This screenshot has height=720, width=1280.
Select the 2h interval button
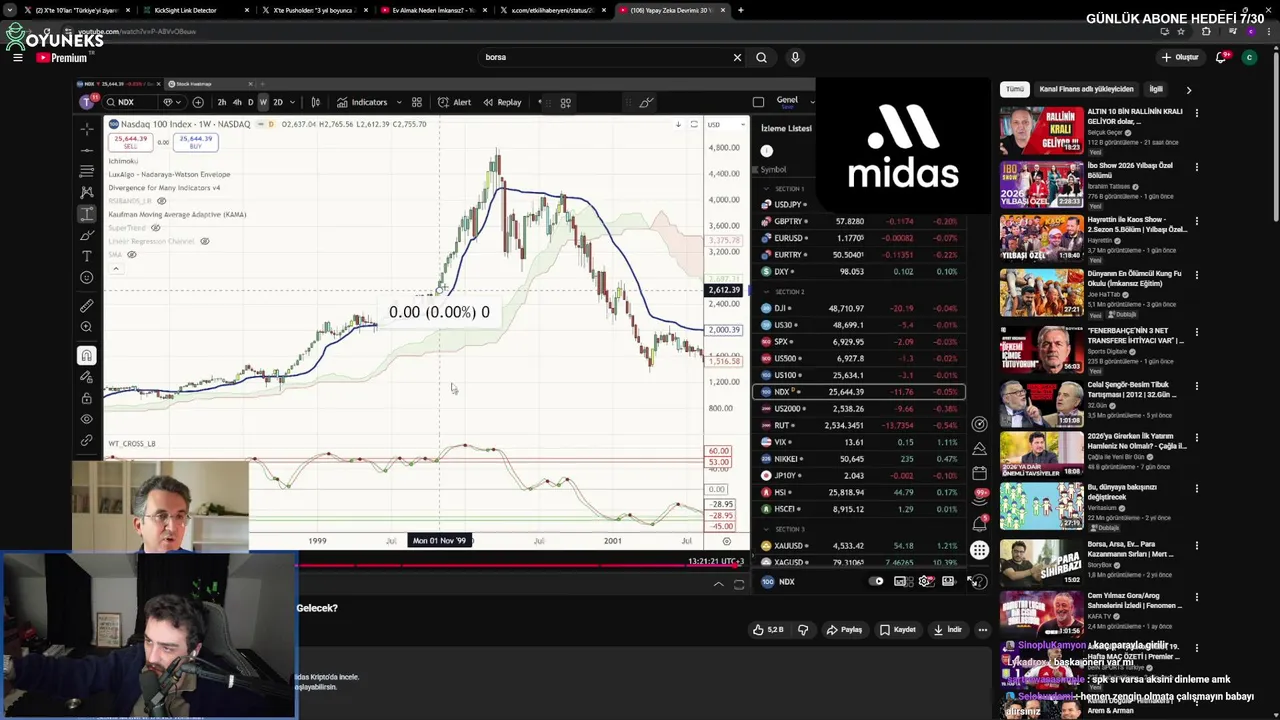click(x=222, y=102)
